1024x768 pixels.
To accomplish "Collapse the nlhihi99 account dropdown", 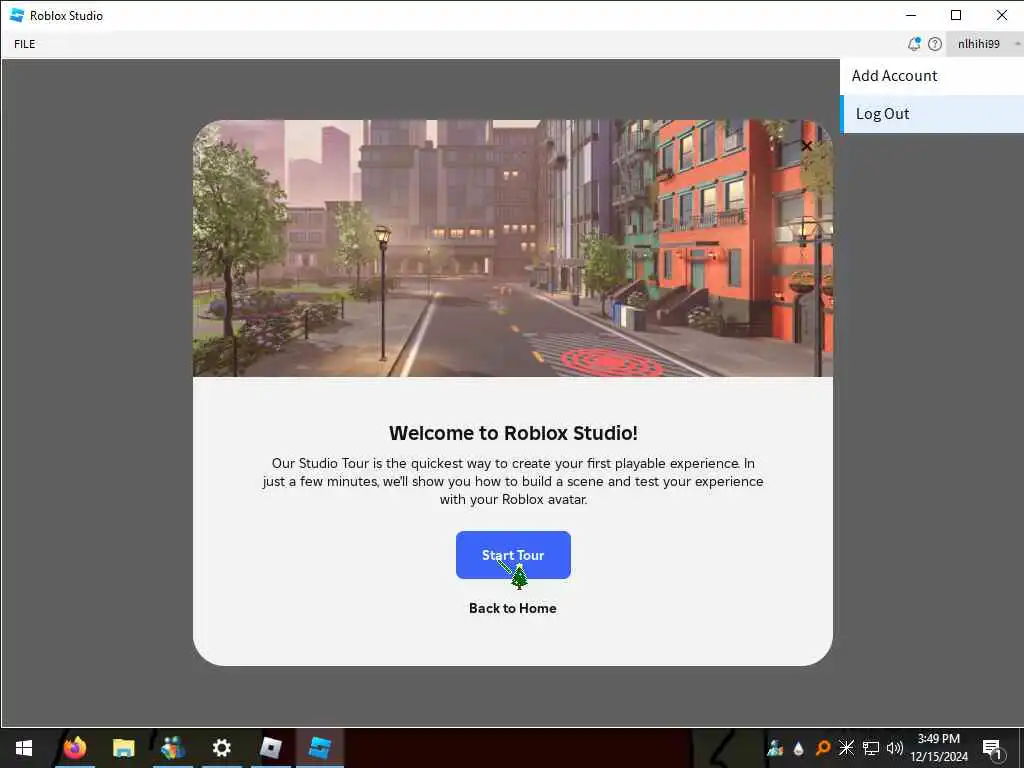I will (985, 44).
